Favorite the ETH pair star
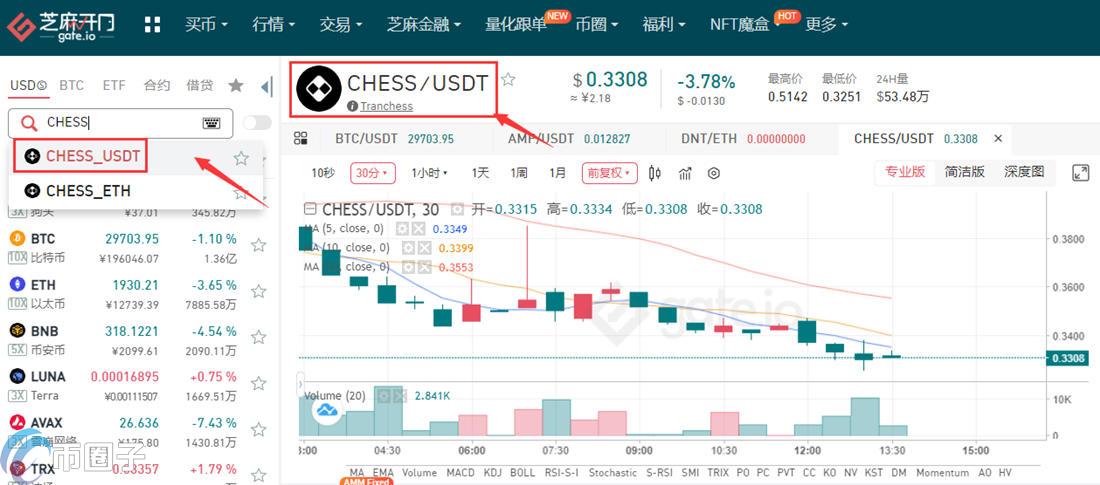The height and width of the screenshot is (485, 1100). tap(258, 291)
